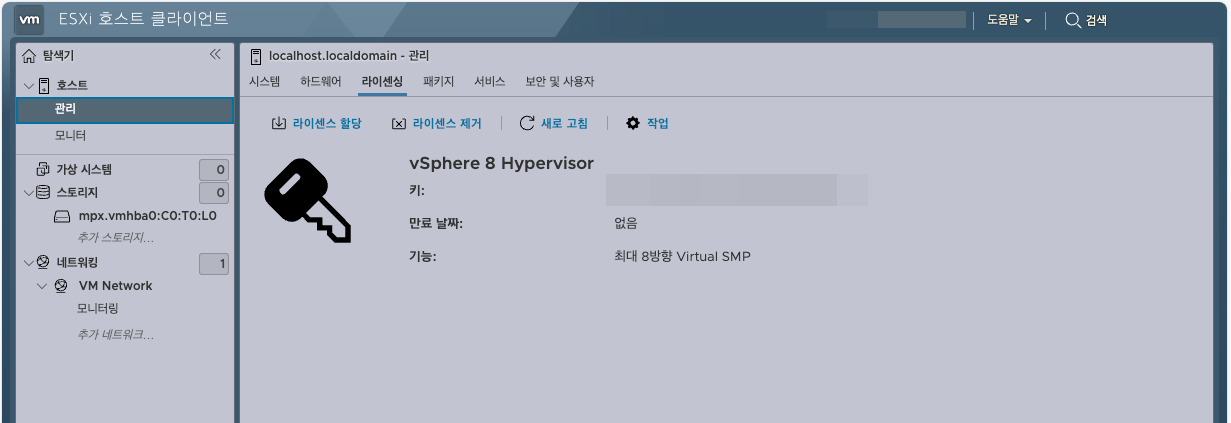Image resolution: width=1231 pixels, height=423 pixels.
Task: Collapse the navigator panel with double chevron
Action: pyautogui.click(x=215, y=55)
